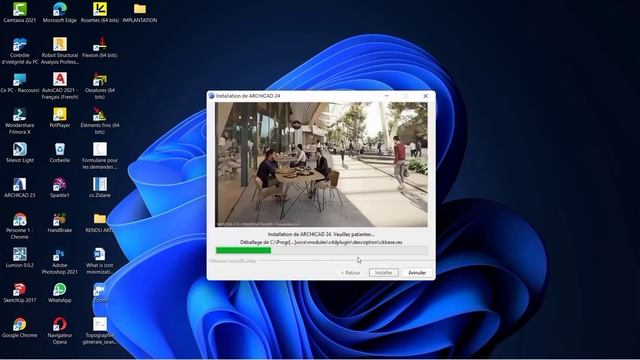Select the RENDU ART folder icon
The image size is (640, 360).
coord(100,223)
